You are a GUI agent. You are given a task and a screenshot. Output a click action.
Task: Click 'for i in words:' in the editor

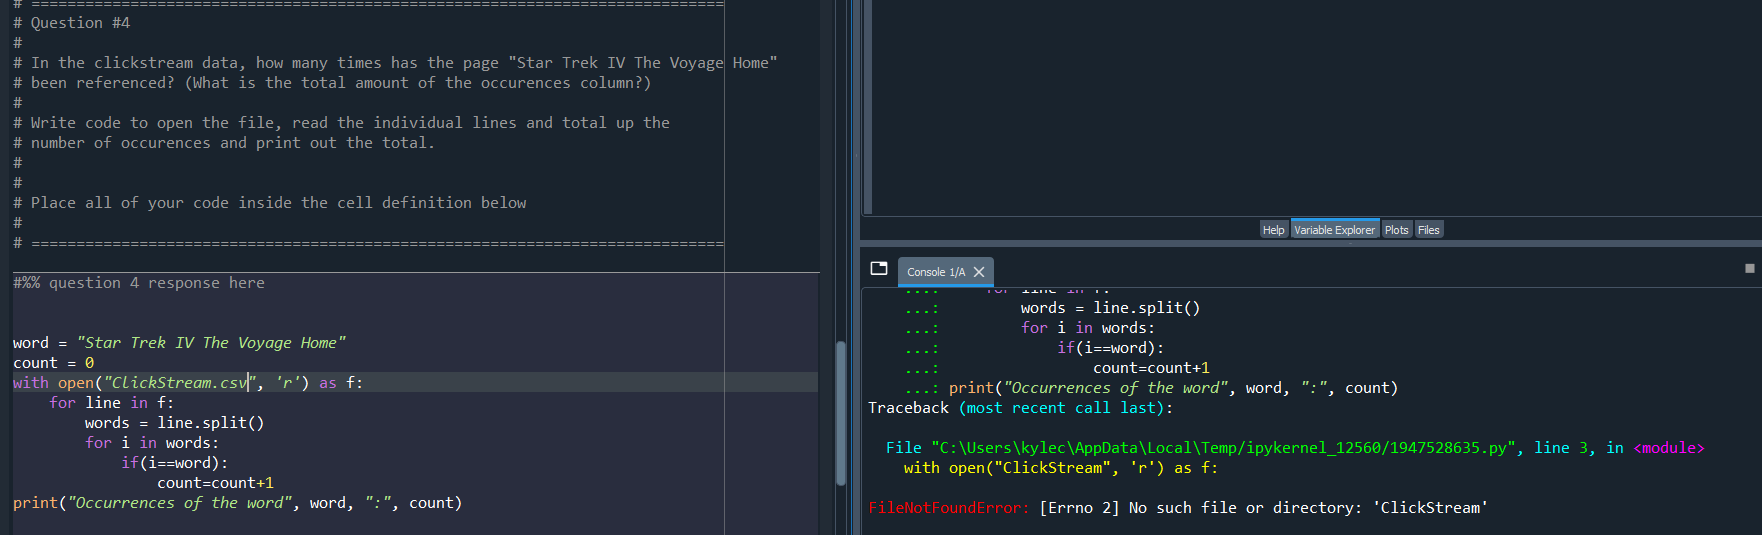152,443
